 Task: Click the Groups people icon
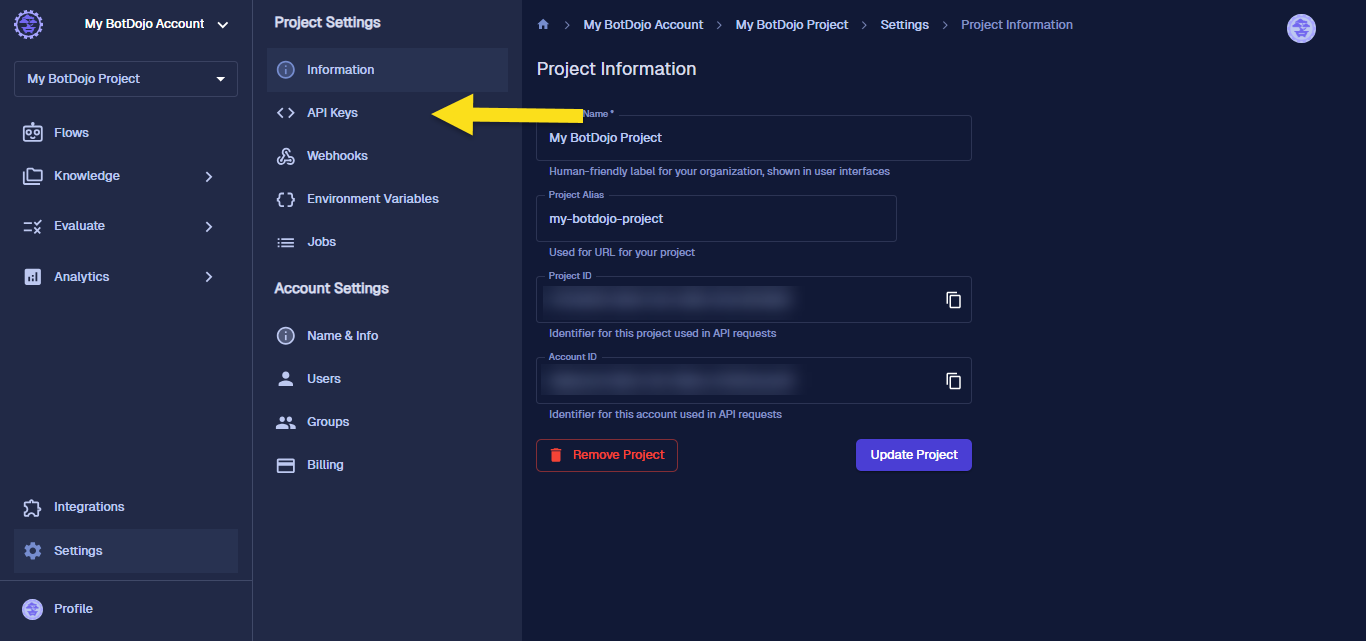(x=286, y=422)
